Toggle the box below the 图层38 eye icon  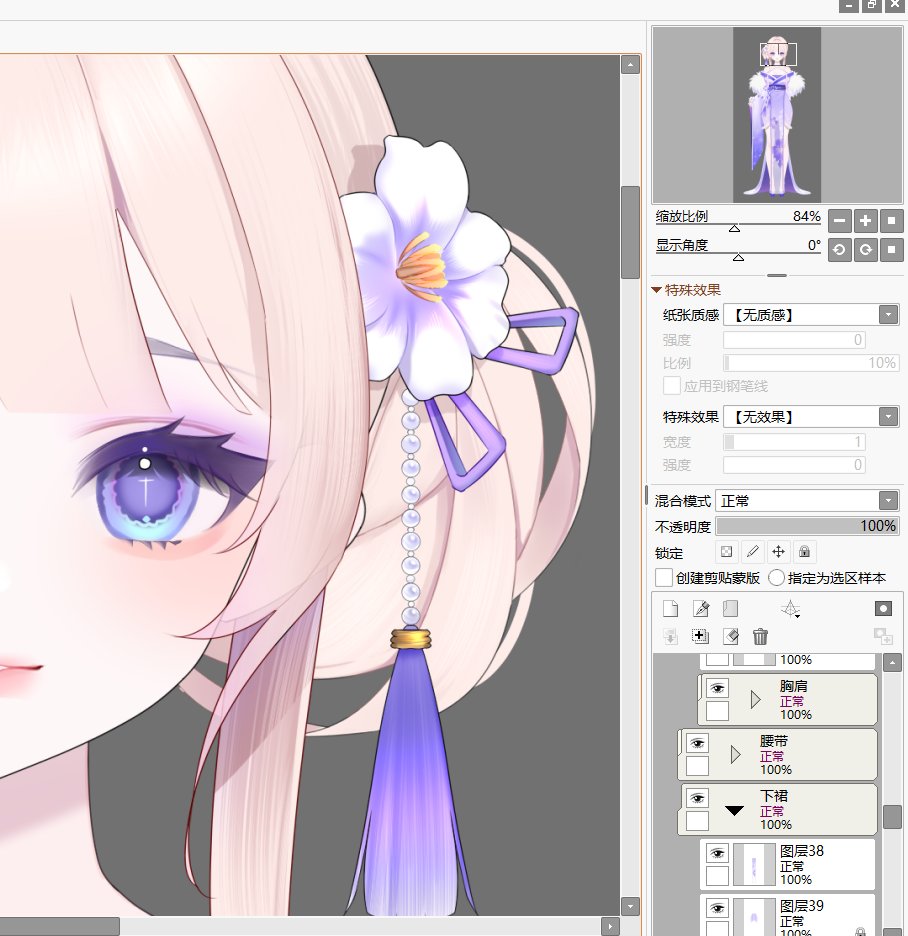718,876
